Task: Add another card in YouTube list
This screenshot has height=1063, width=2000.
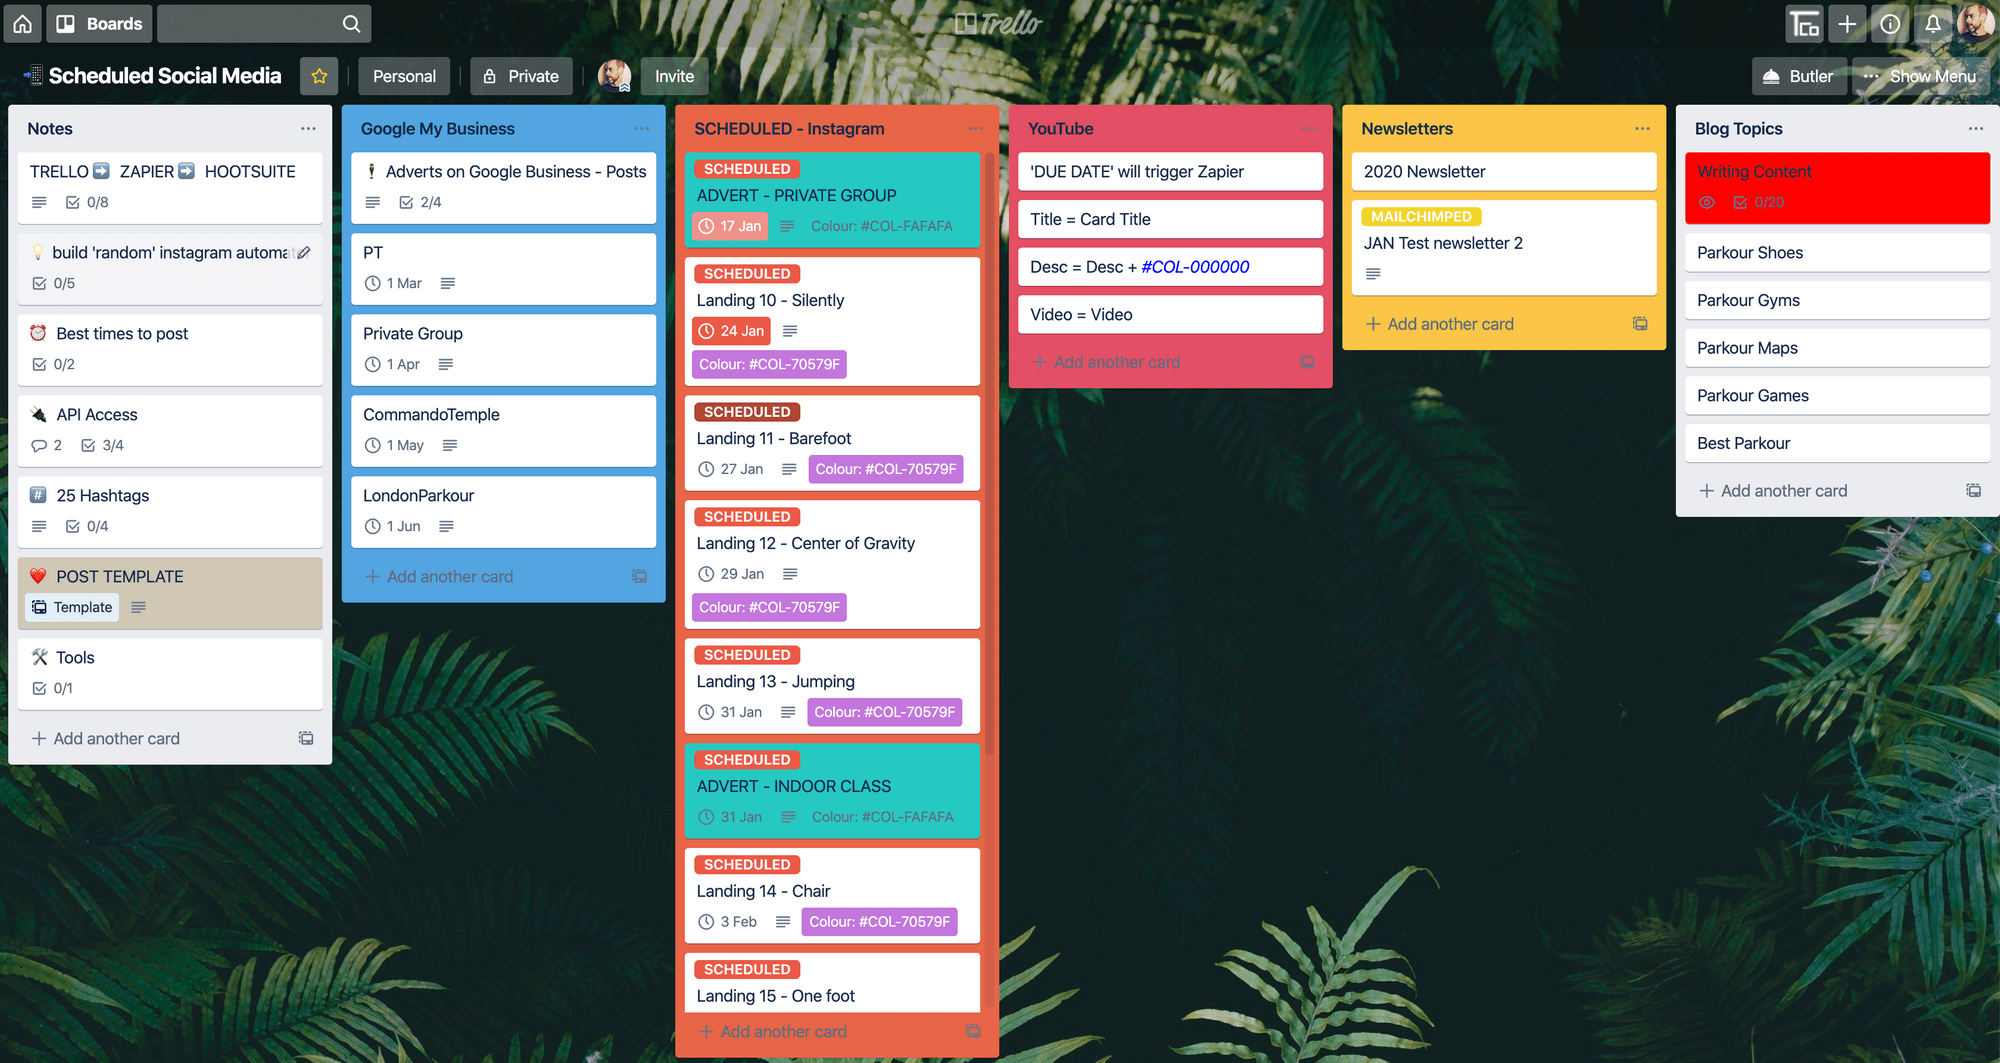Action: coord(1106,362)
